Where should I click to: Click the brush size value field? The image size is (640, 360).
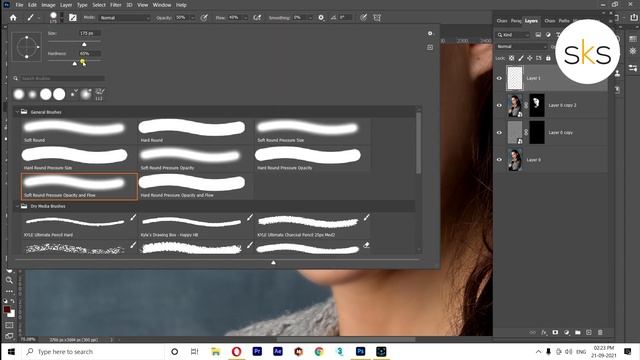(x=89, y=33)
